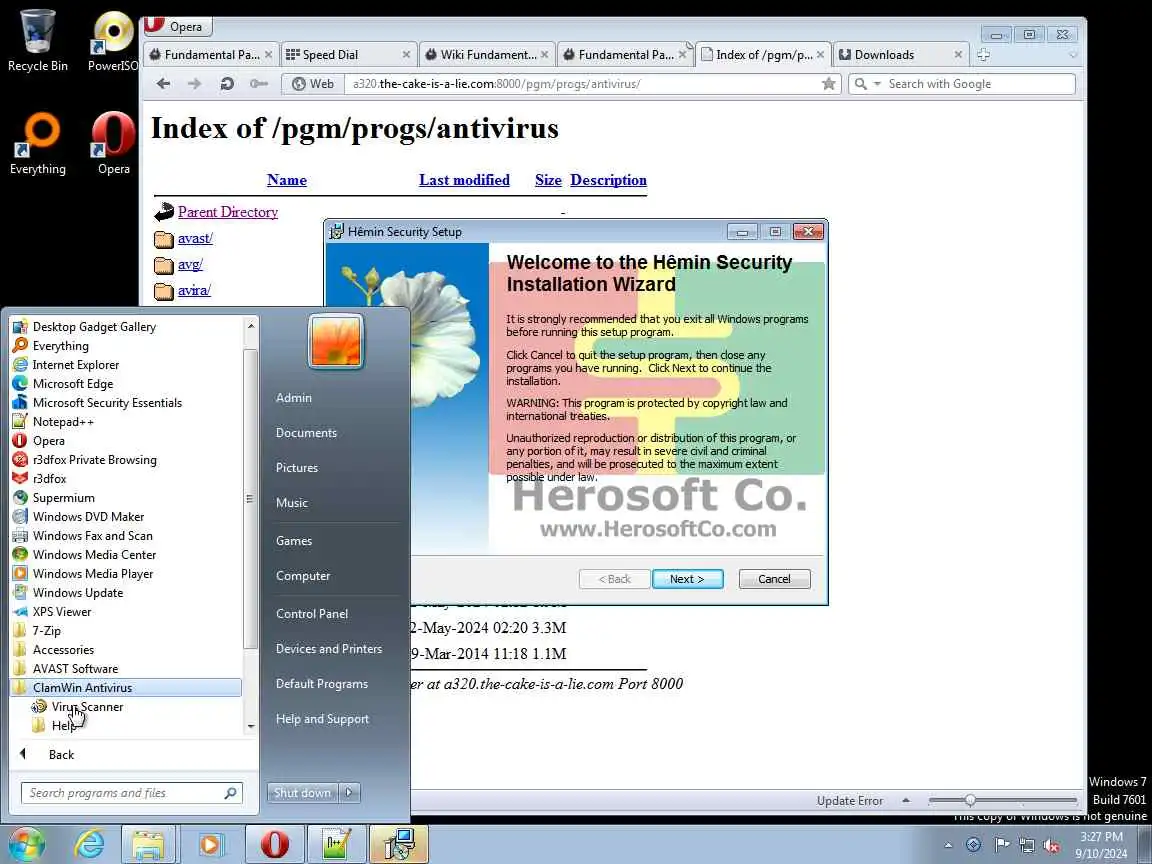The image size is (1152, 864).
Task: Click the search magnifier in Start menu
Action: pos(230,793)
